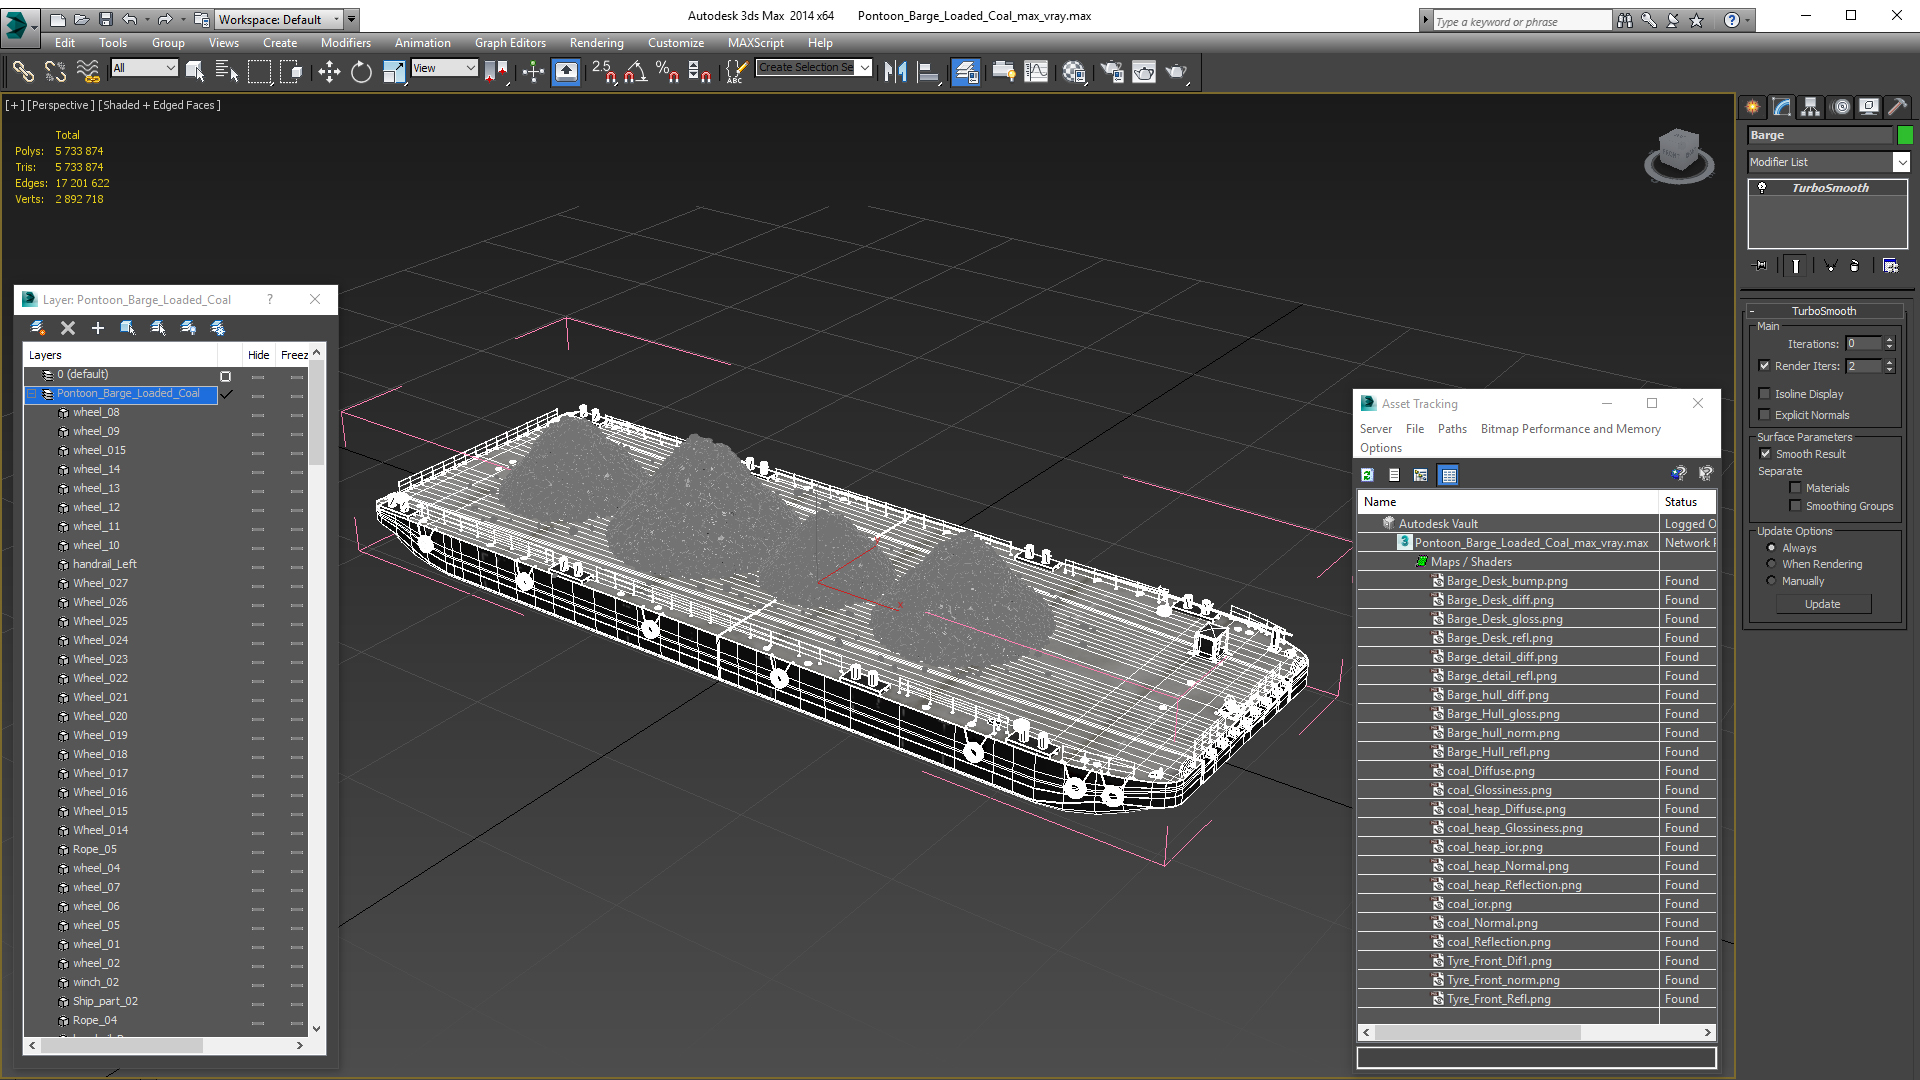Click the Barge object color swatch

1904,135
